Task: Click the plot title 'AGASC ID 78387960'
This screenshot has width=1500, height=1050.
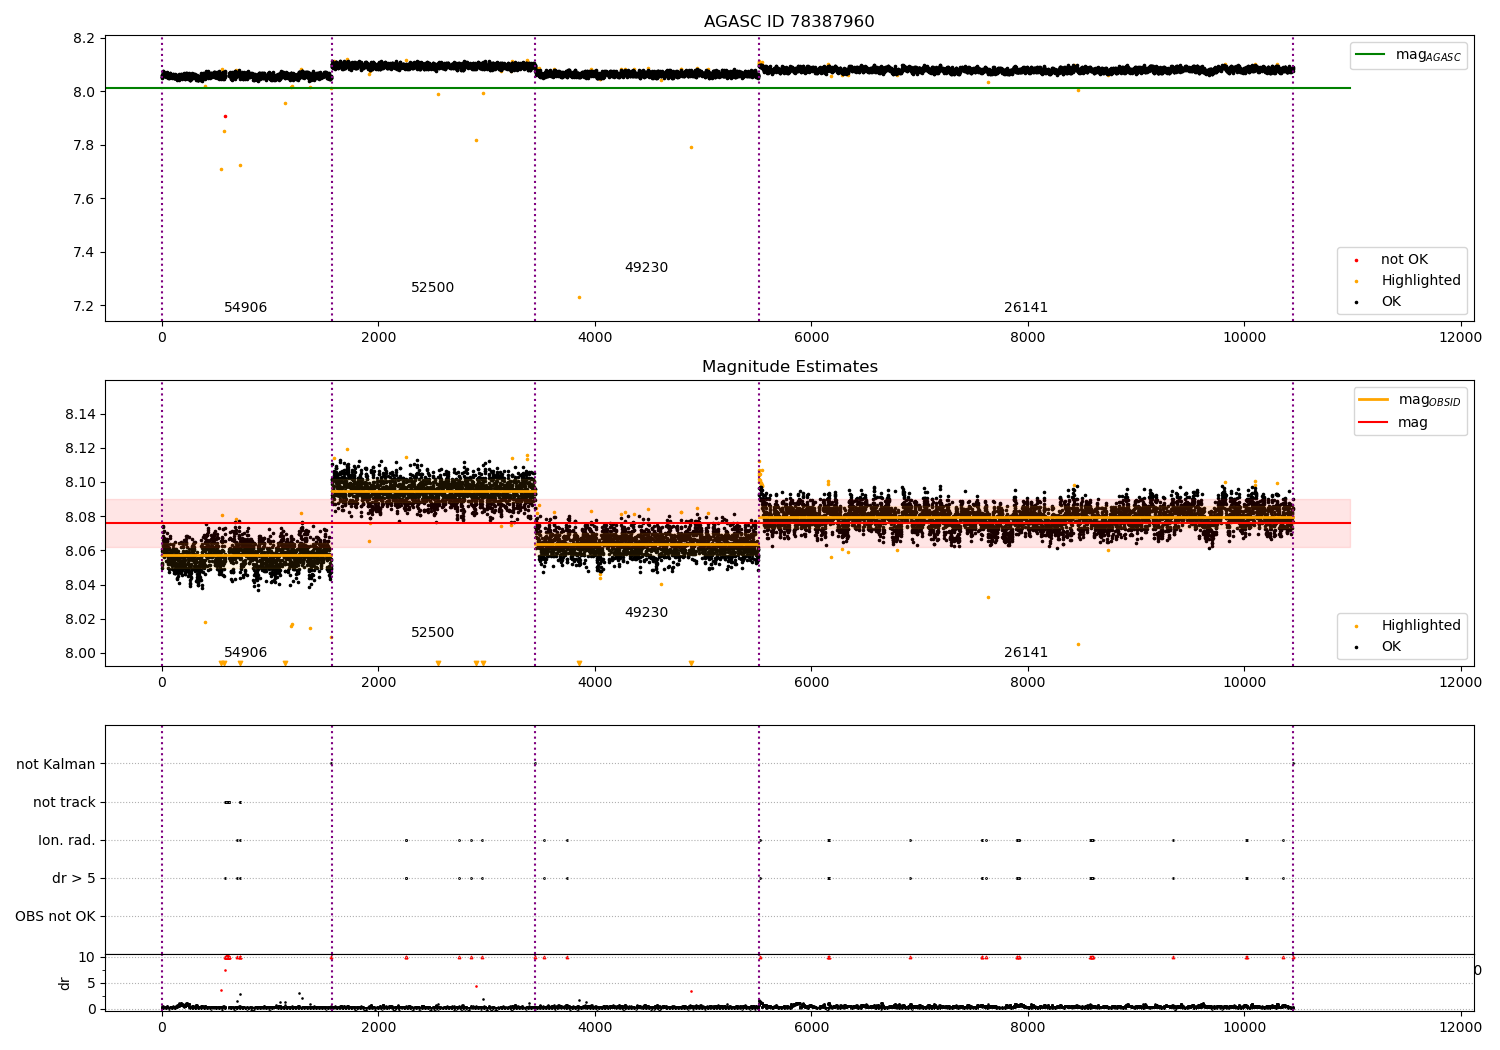Action: (x=789, y=22)
